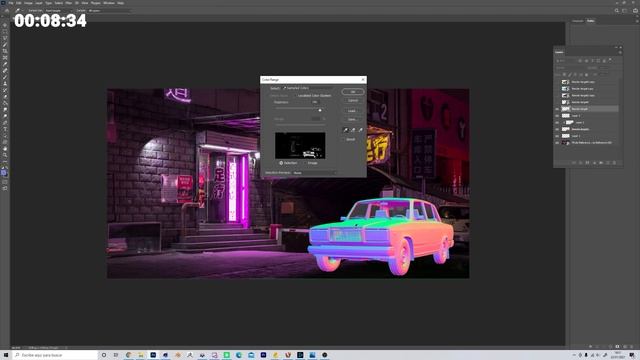Click the Fuzziness slider handle
640x360 pixels.
320,110
